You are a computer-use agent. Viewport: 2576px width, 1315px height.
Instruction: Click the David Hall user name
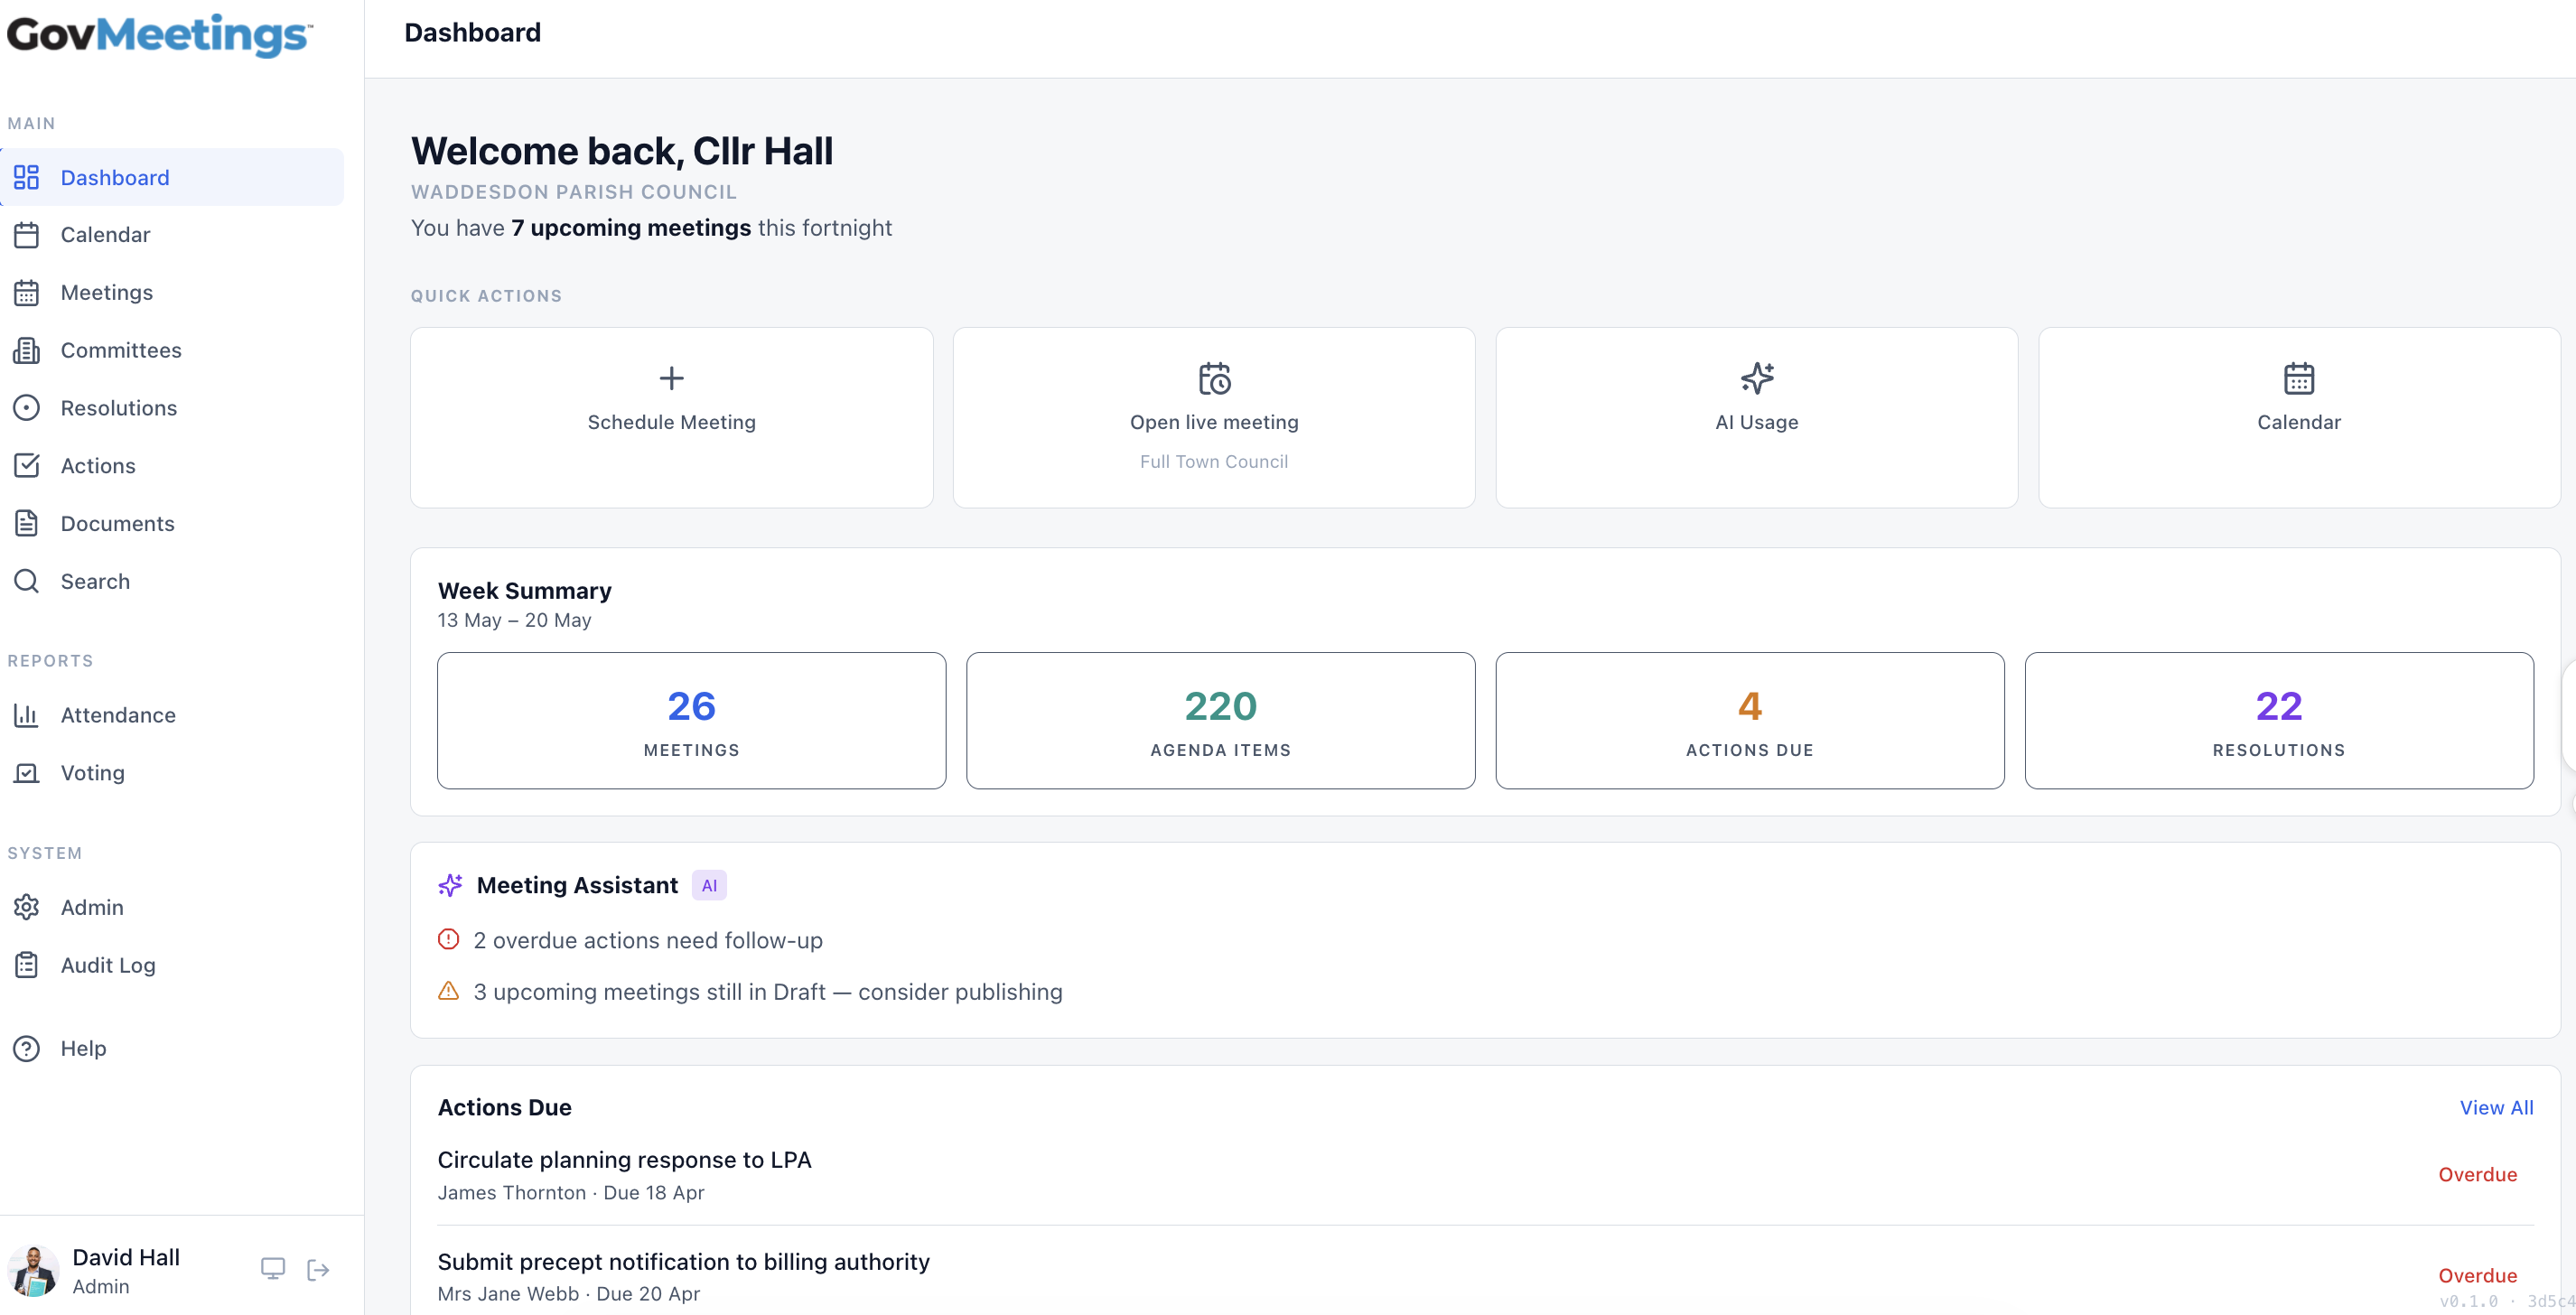pyautogui.click(x=126, y=1257)
